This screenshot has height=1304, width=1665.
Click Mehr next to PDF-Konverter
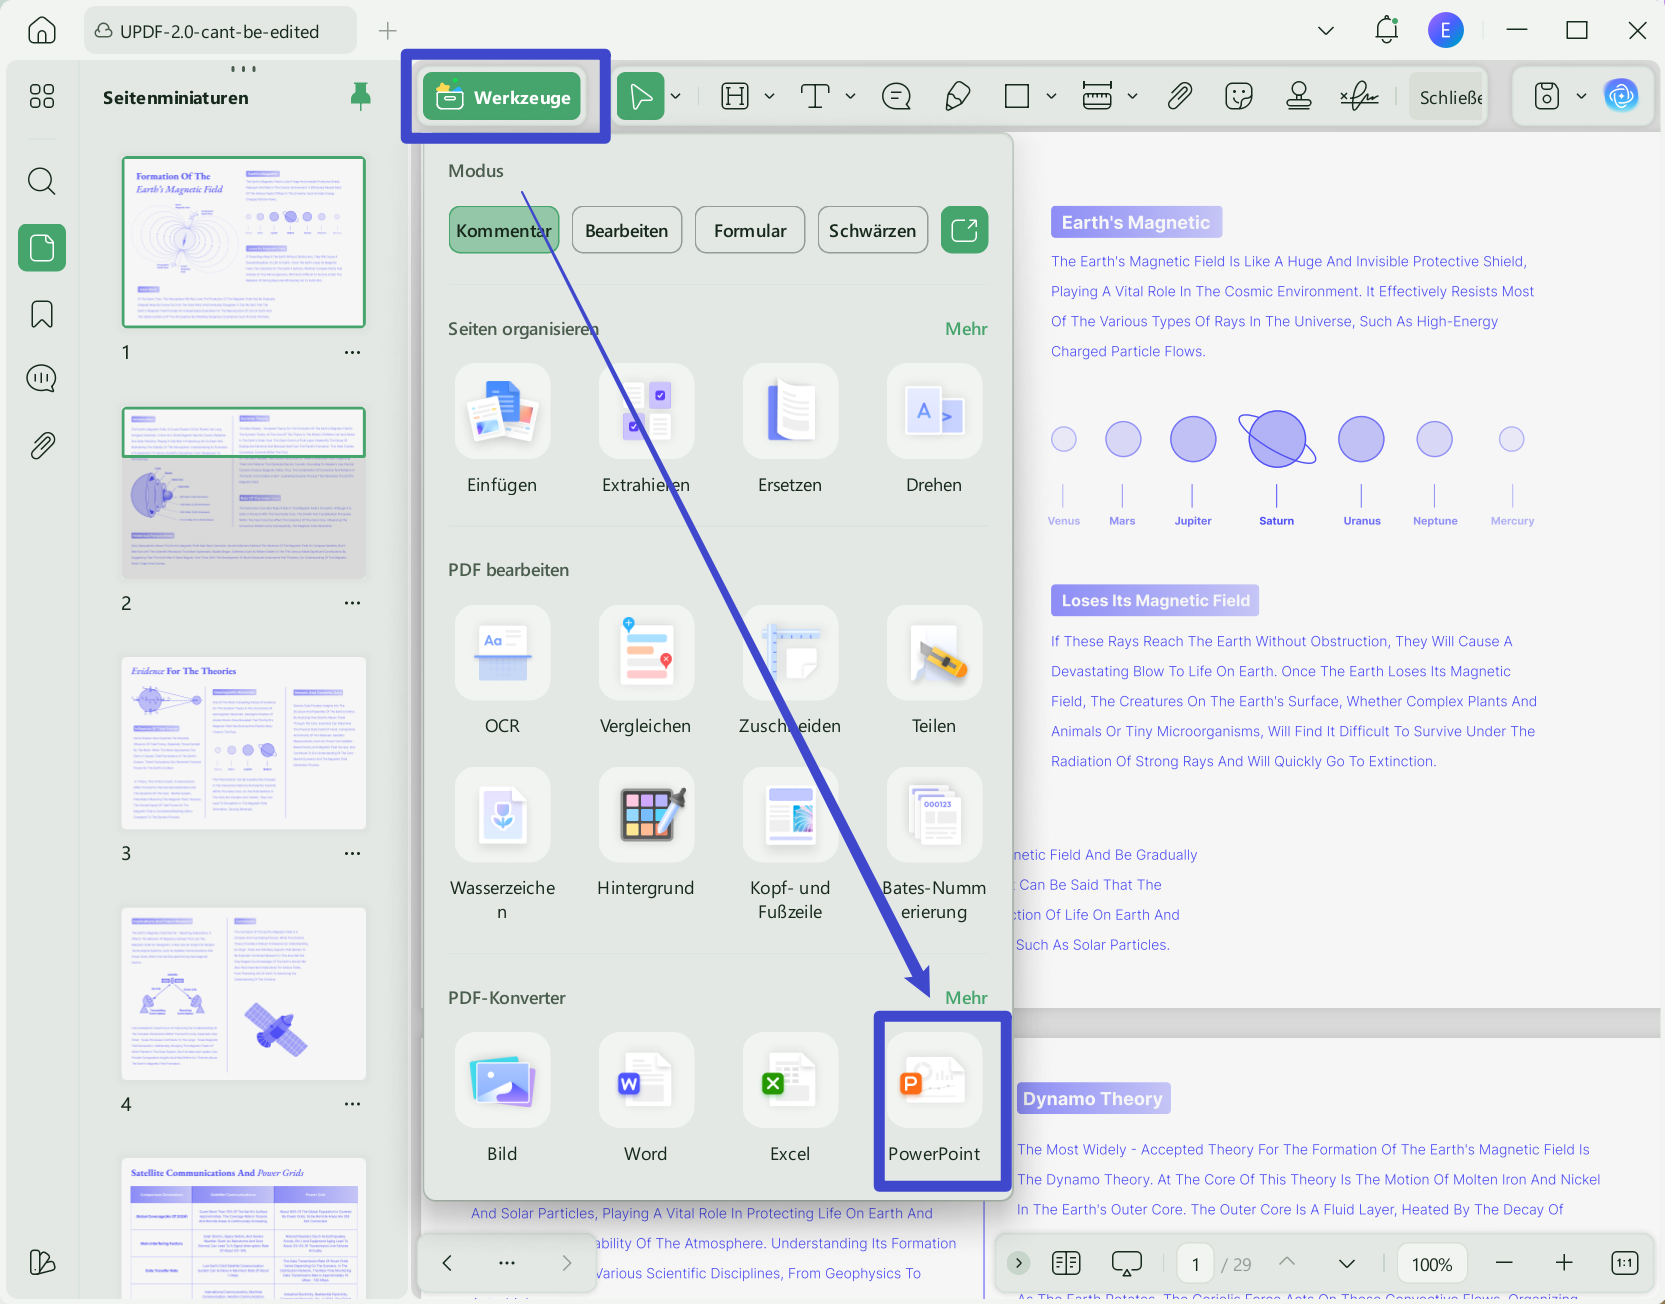[966, 998]
